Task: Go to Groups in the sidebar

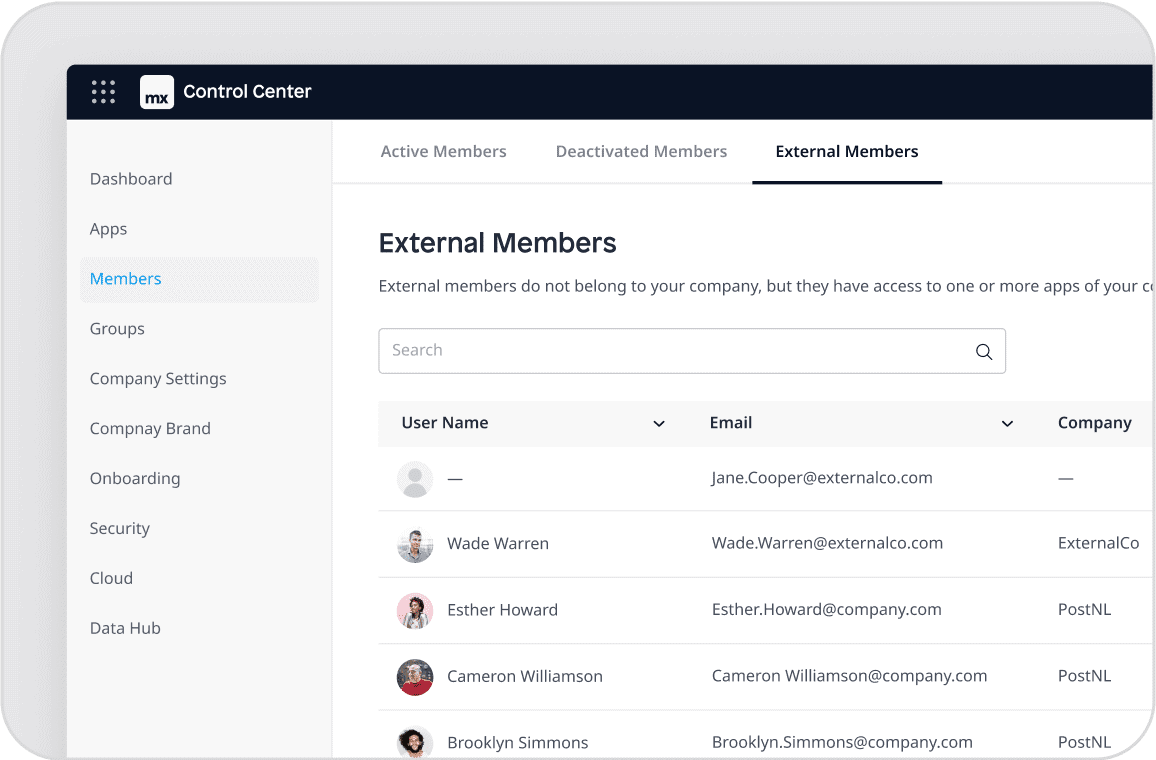Action: pyautogui.click(x=117, y=329)
